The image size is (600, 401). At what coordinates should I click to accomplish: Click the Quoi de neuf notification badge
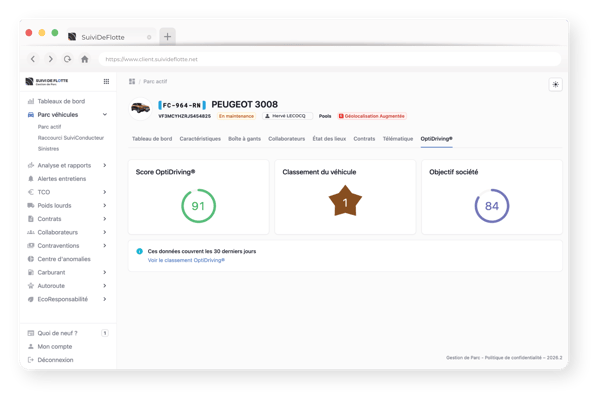point(105,333)
